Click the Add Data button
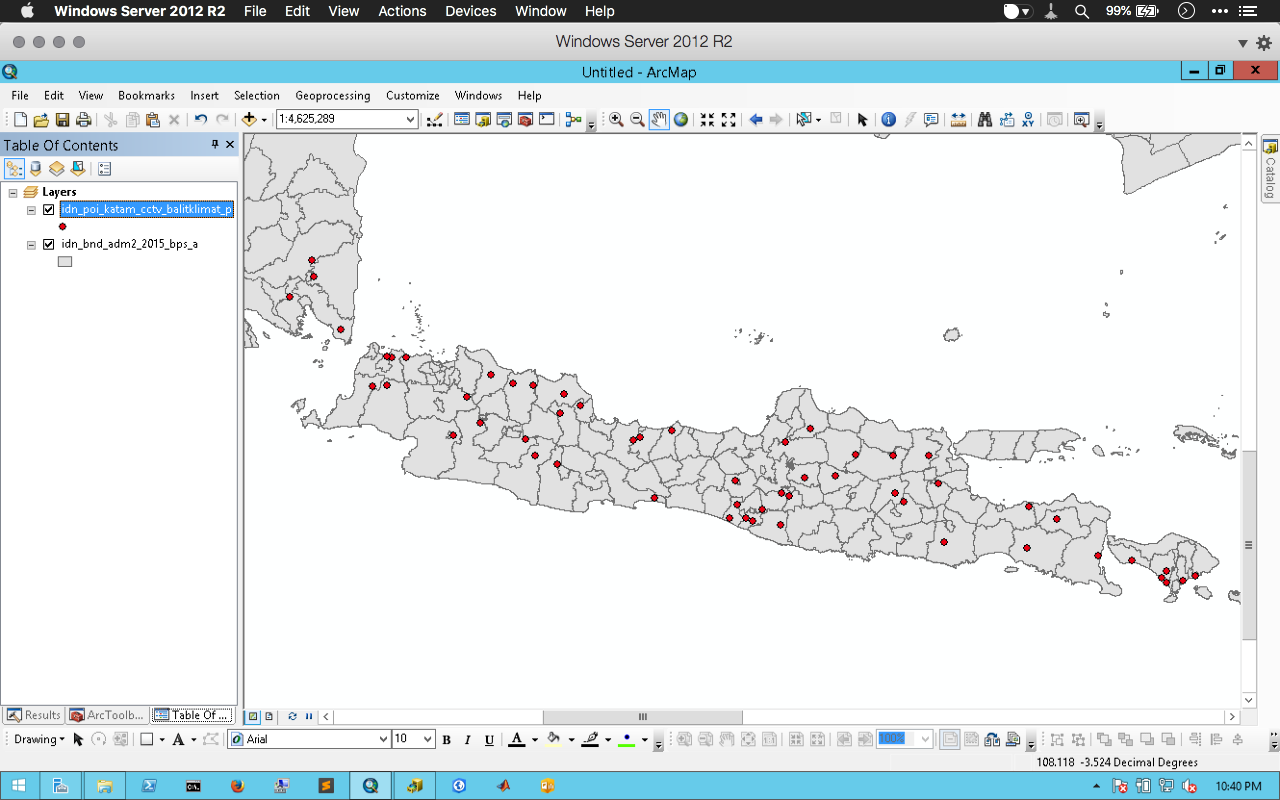The image size is (1280, 800). (249, 120)
